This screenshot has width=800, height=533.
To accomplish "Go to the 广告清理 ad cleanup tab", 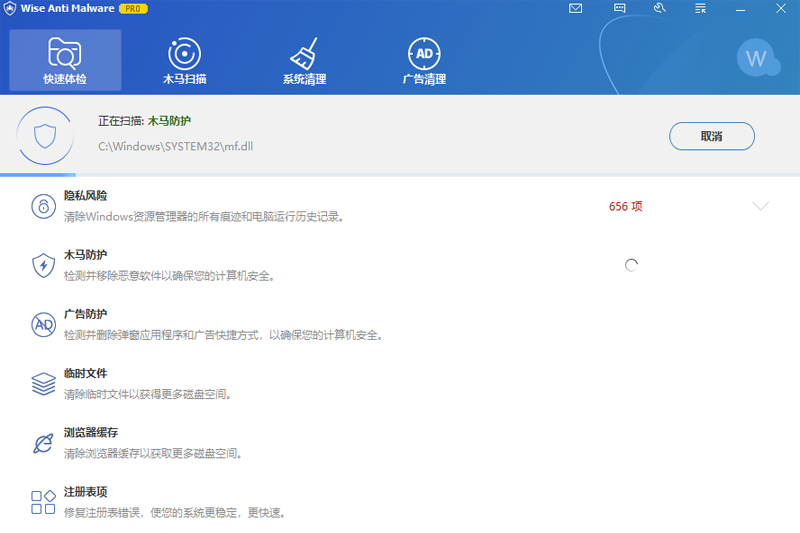I will coord(424,60).
